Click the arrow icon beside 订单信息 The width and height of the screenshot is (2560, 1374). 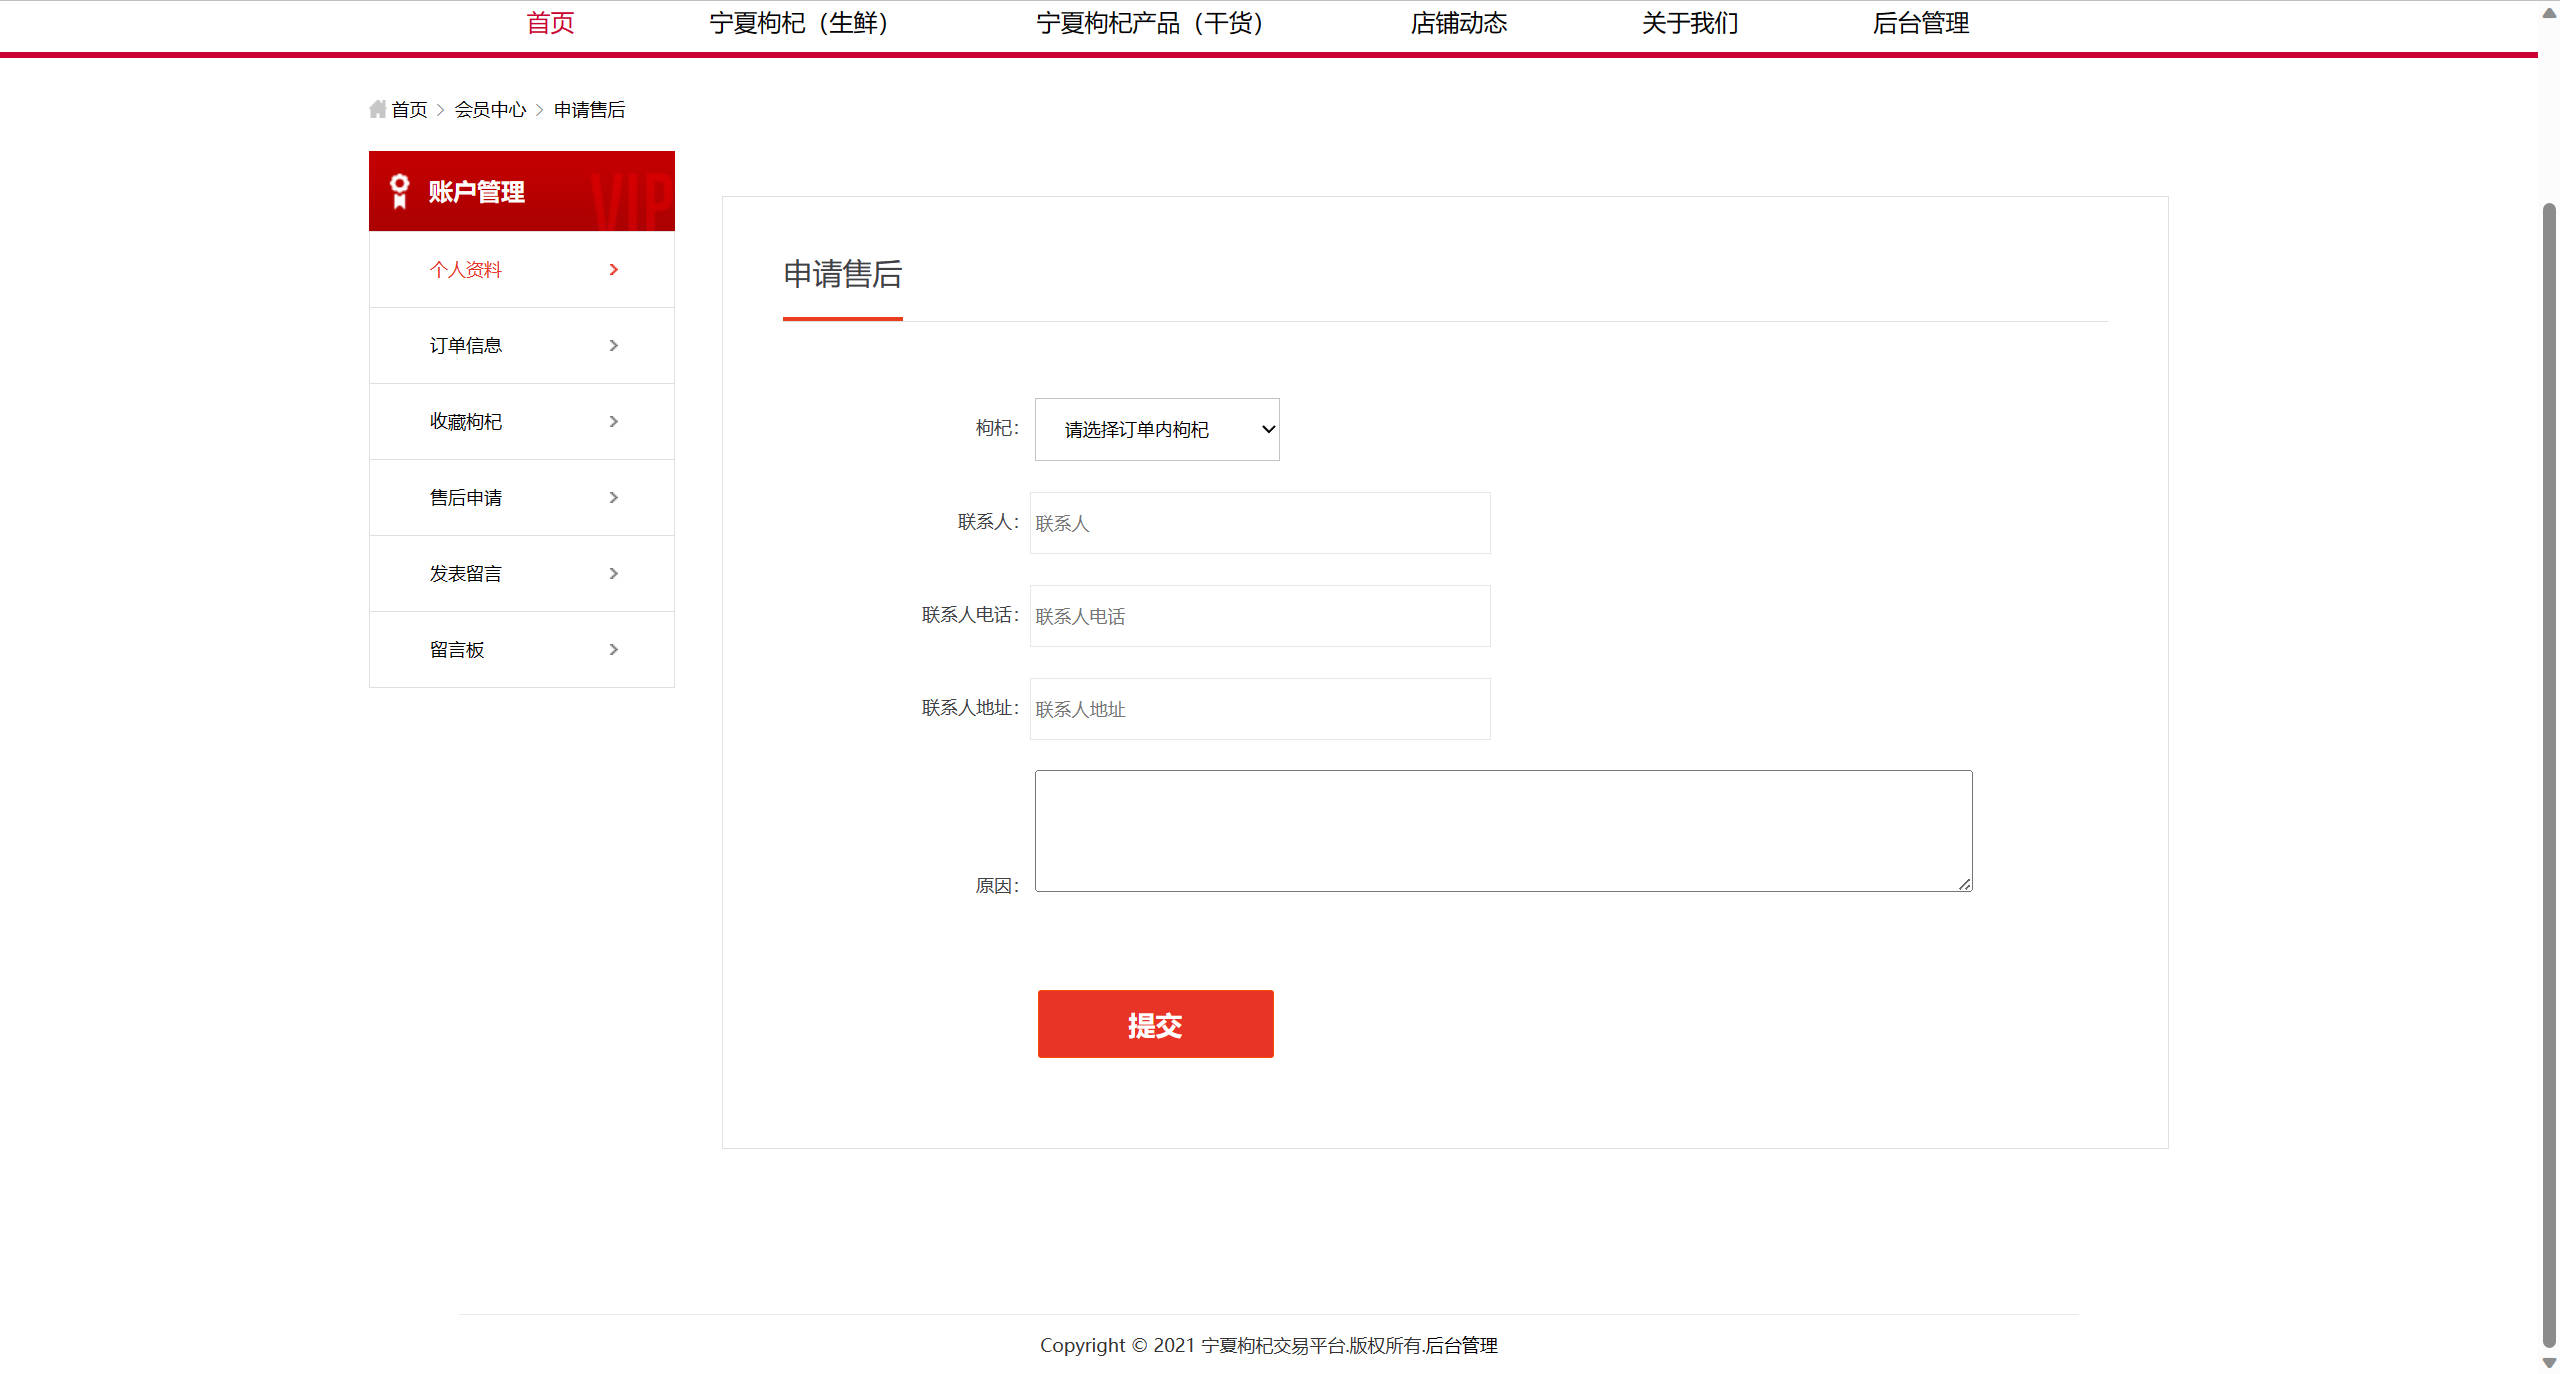[x=613, y=345]
